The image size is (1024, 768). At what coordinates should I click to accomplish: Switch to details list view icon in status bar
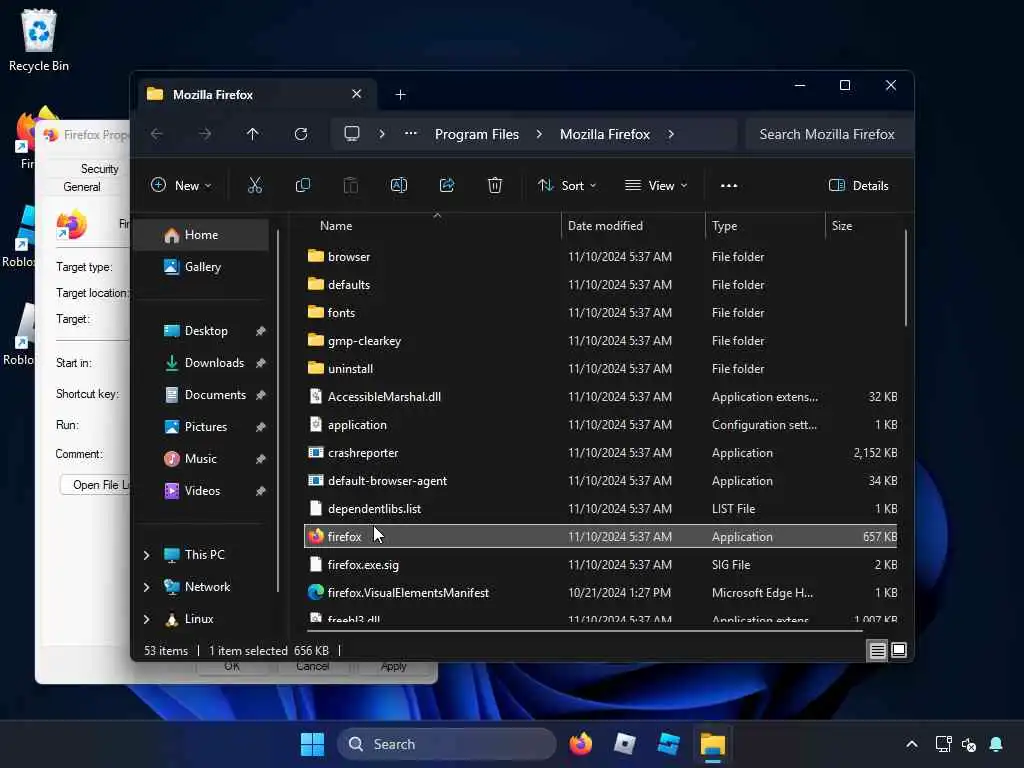pyautogui.click(x=877, y=650)
